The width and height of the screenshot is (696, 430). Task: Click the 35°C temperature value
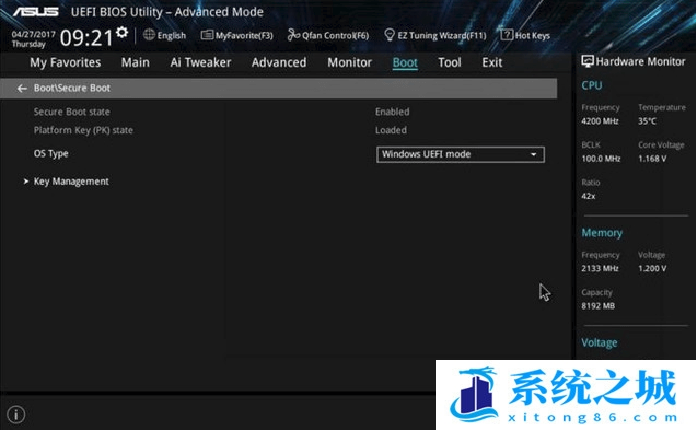(x=647, y=121)
